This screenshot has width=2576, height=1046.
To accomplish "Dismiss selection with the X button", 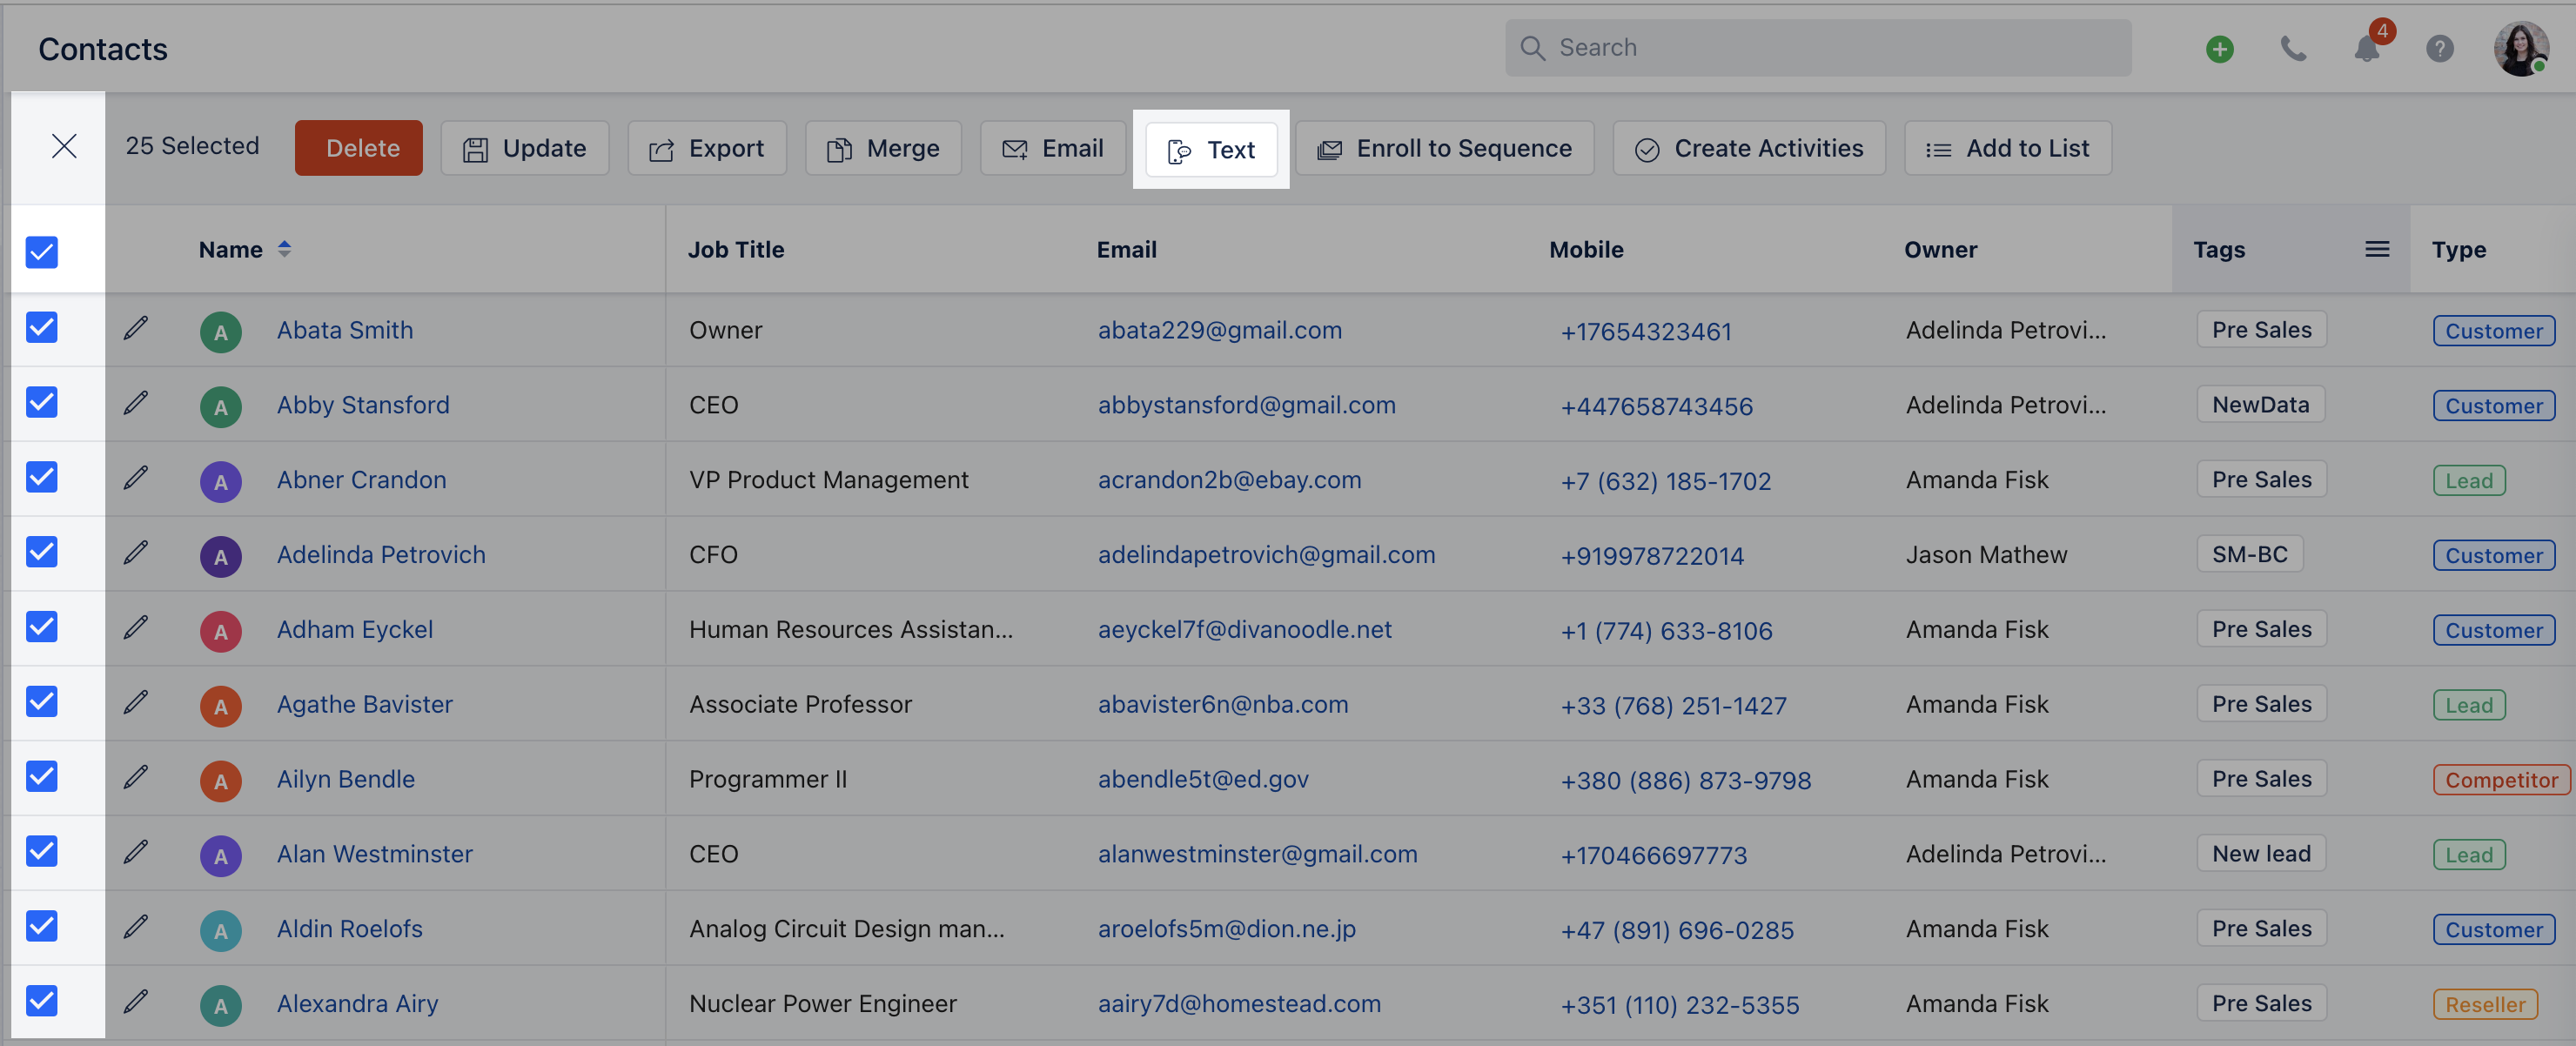I will click(64, 146).
